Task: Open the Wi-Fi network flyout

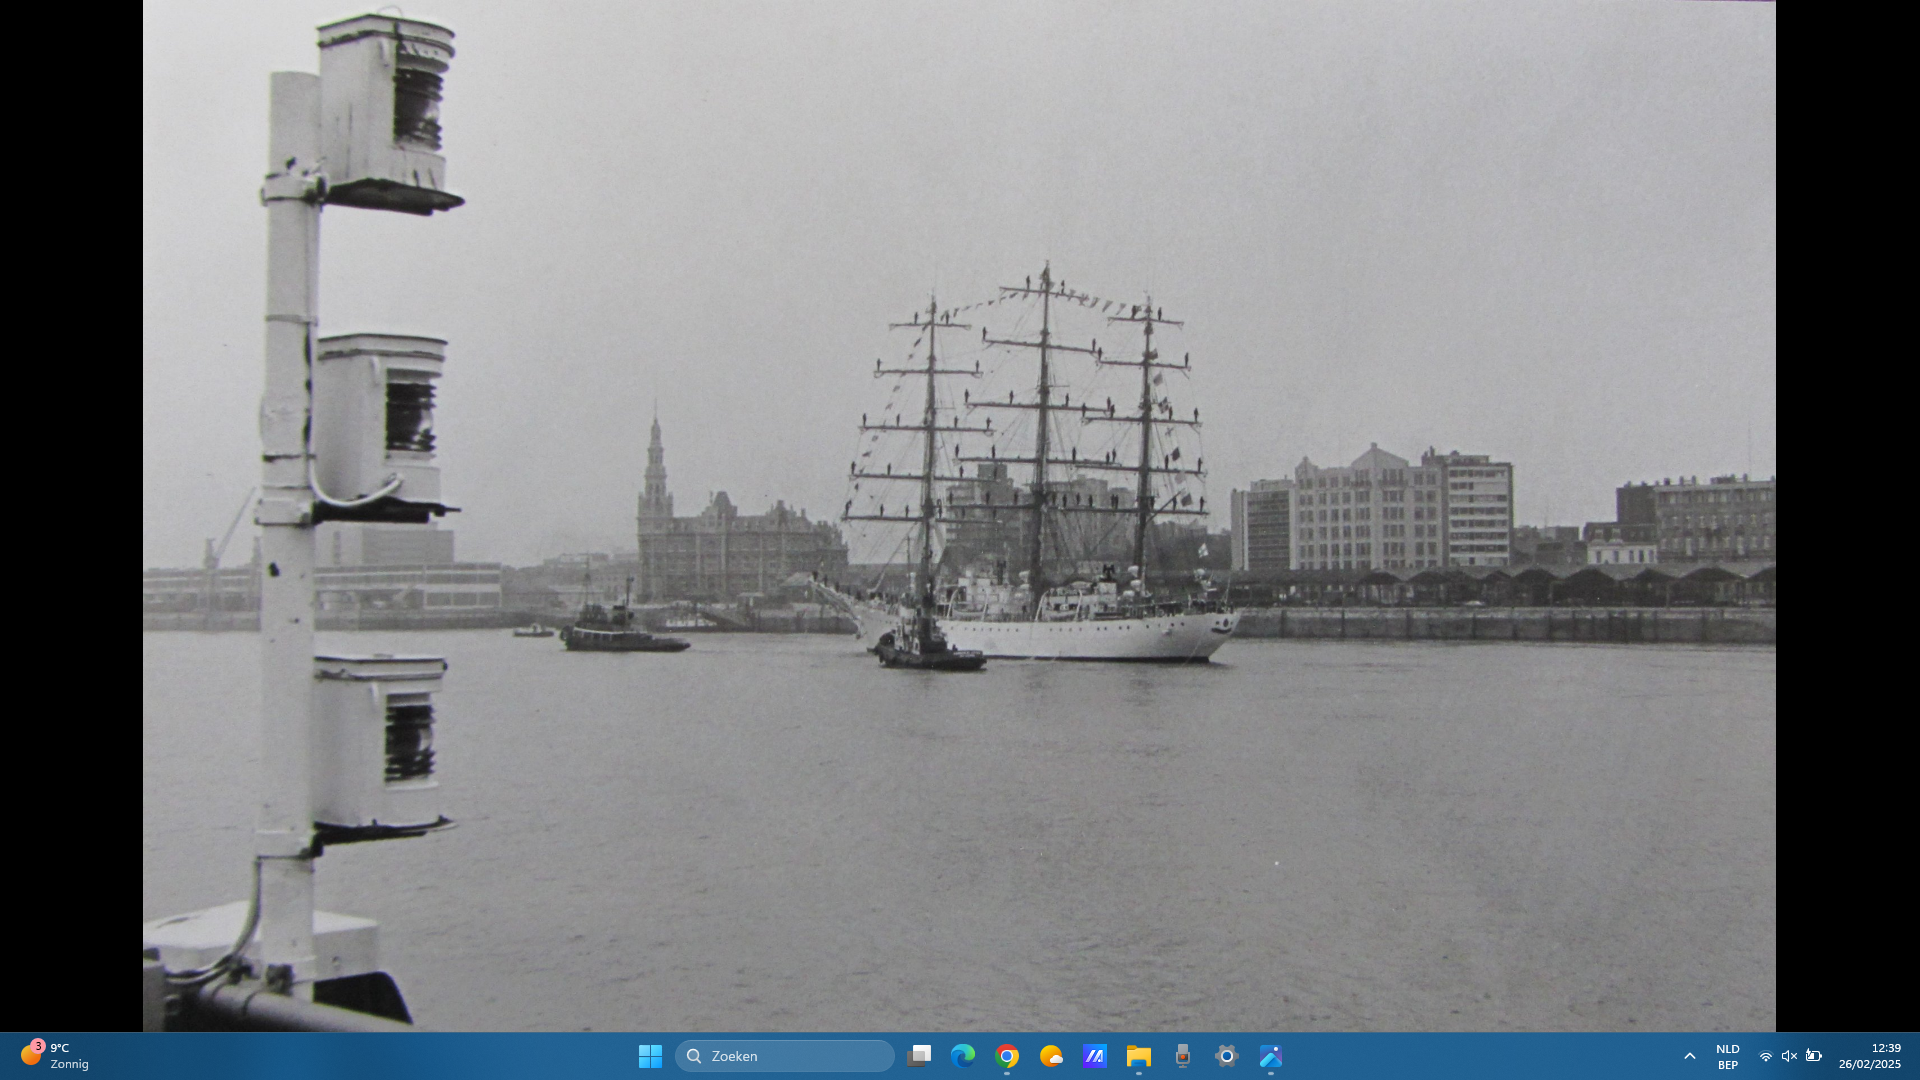Action: tap(1766, 1056)
